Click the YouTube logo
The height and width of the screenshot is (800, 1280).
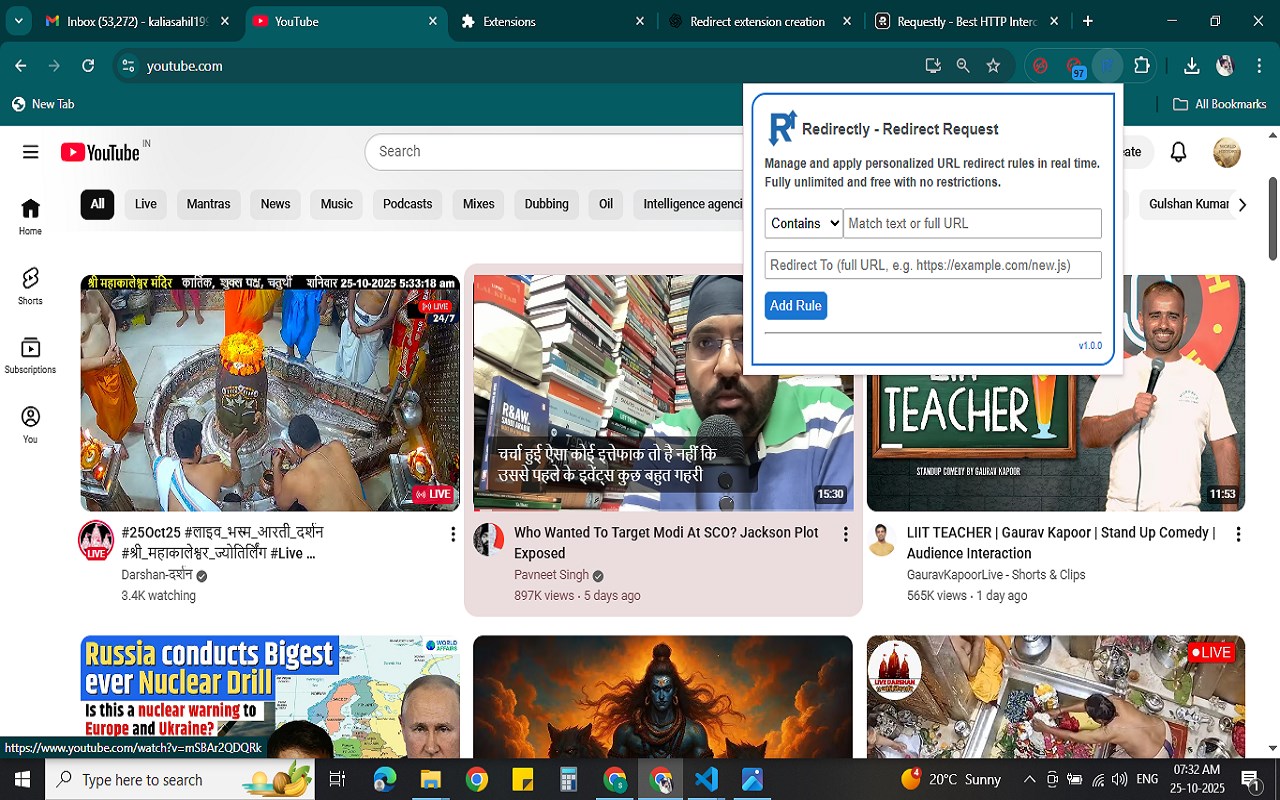click(x=100, y=152)
